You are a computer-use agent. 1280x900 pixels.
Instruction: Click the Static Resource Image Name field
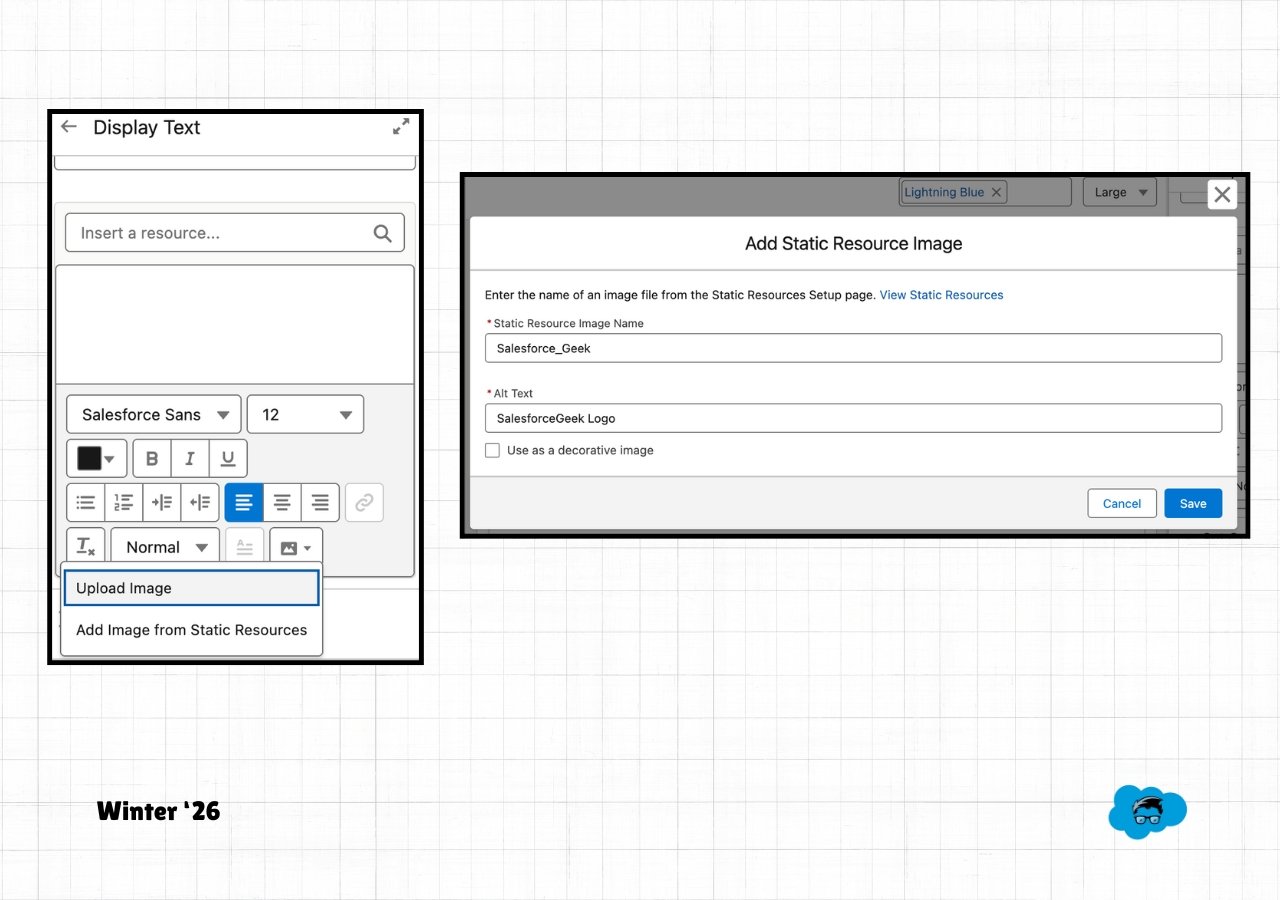pos(853,348)
